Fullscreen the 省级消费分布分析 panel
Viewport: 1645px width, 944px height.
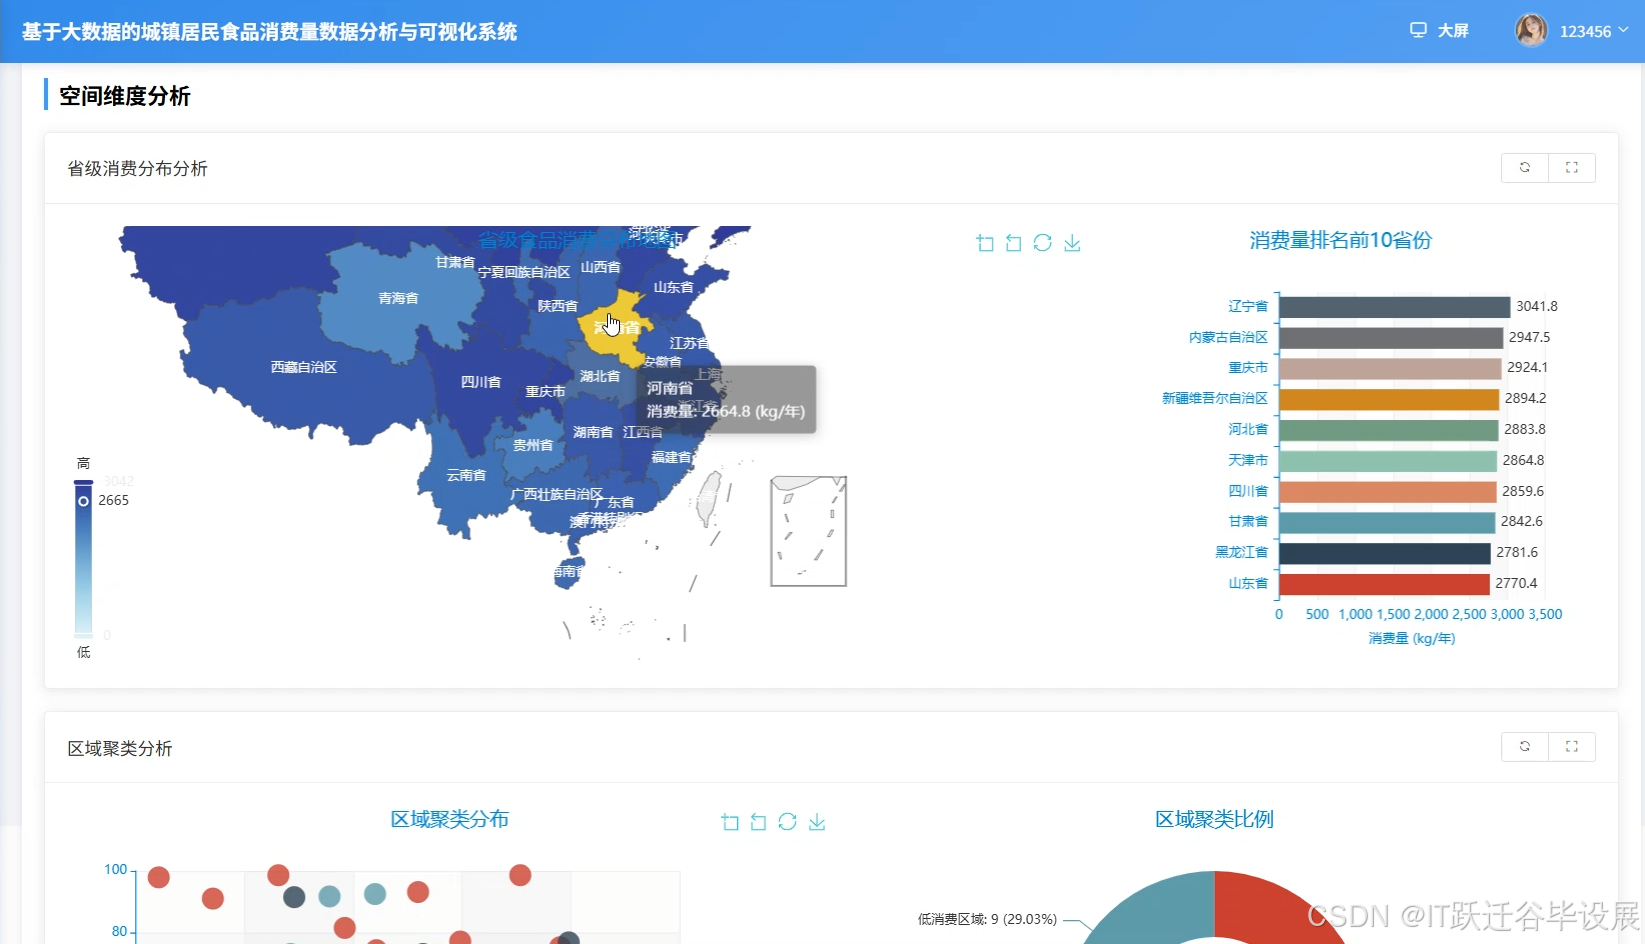[x=1572, y=167]
